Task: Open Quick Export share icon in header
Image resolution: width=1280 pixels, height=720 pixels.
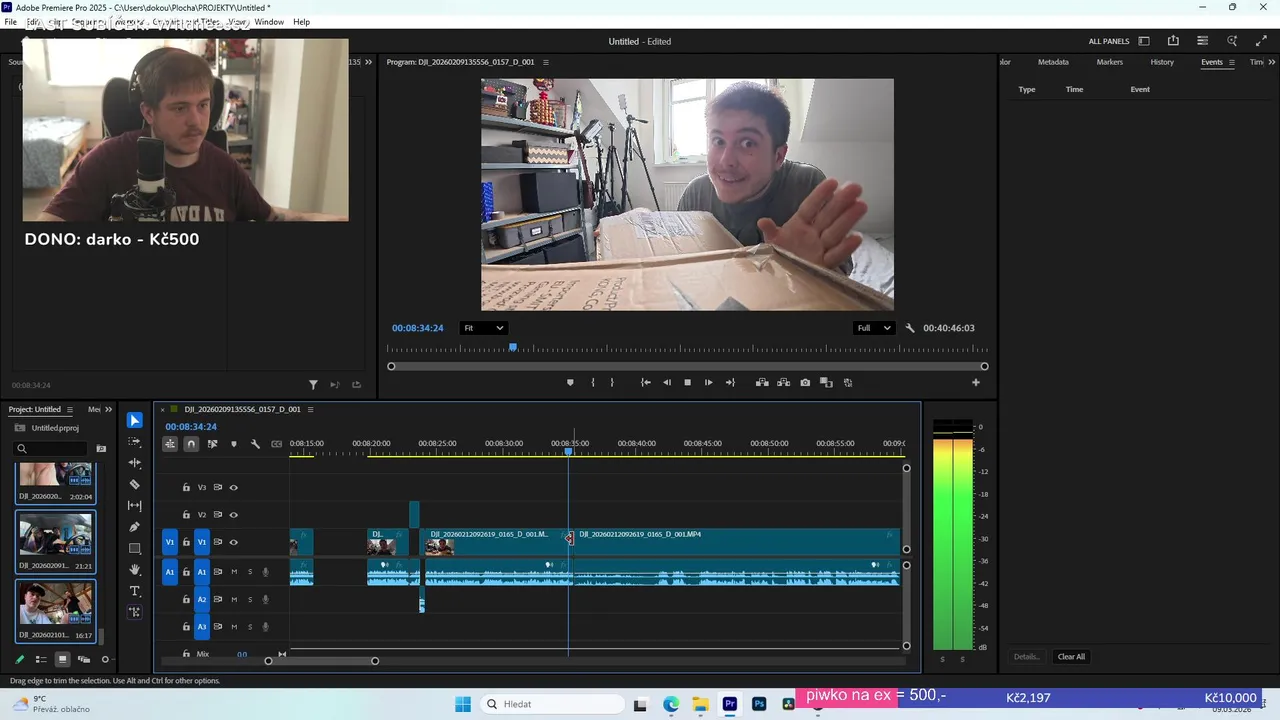Action: click(x=1173, y=41)
